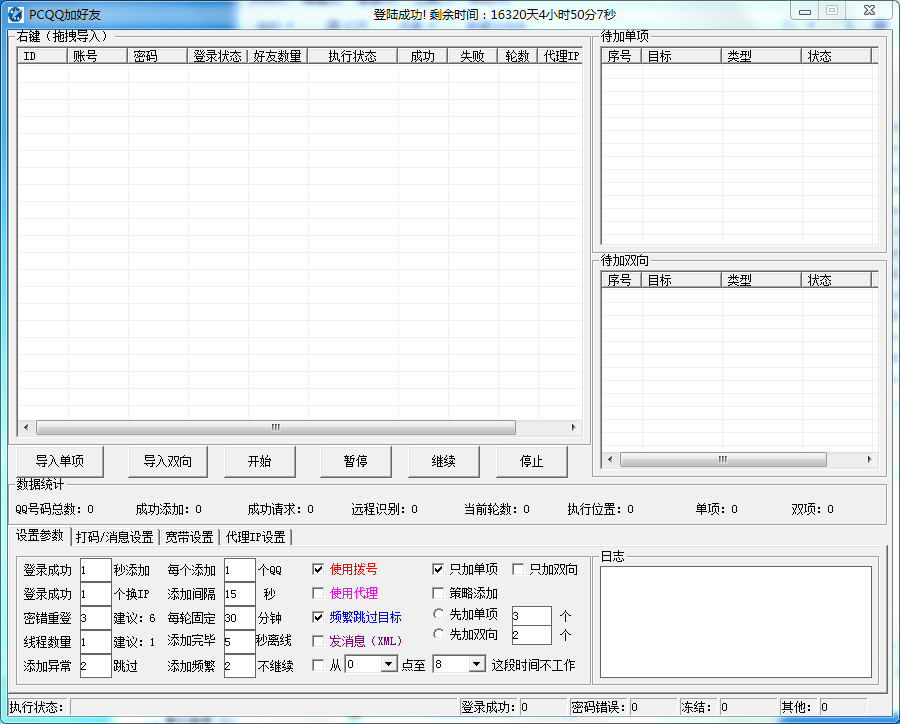
Task: Click the 导入双向 button
Action: click(x=167, y=461)
